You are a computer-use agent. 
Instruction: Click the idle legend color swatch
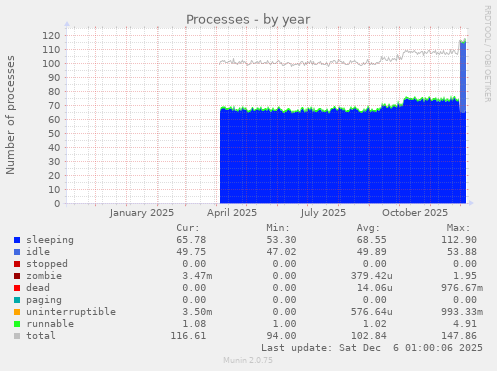tap(17, 252)
